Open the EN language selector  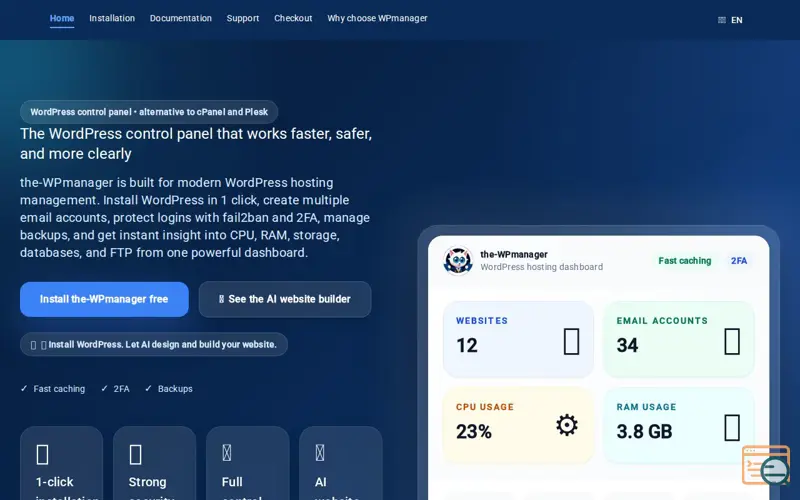click(x=730, y=20)
